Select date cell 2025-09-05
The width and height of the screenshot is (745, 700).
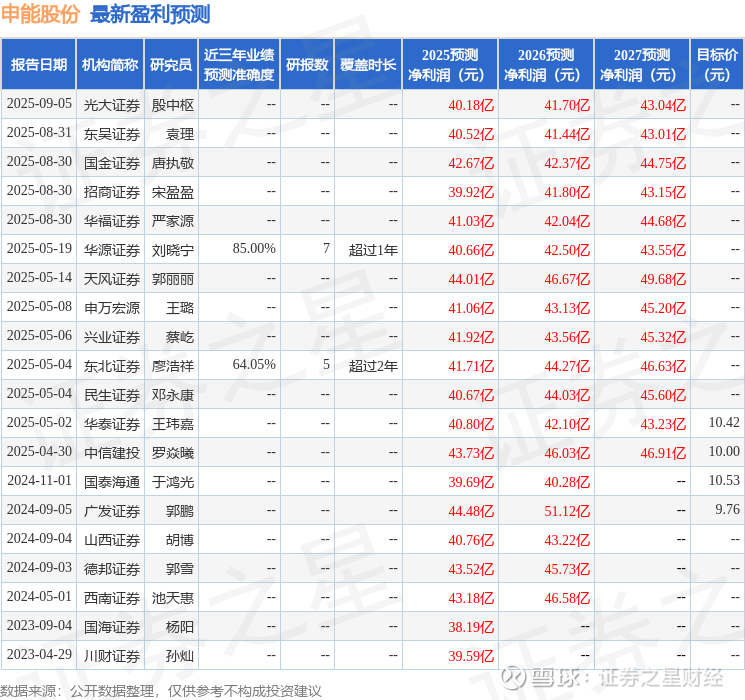pos(39,104)
